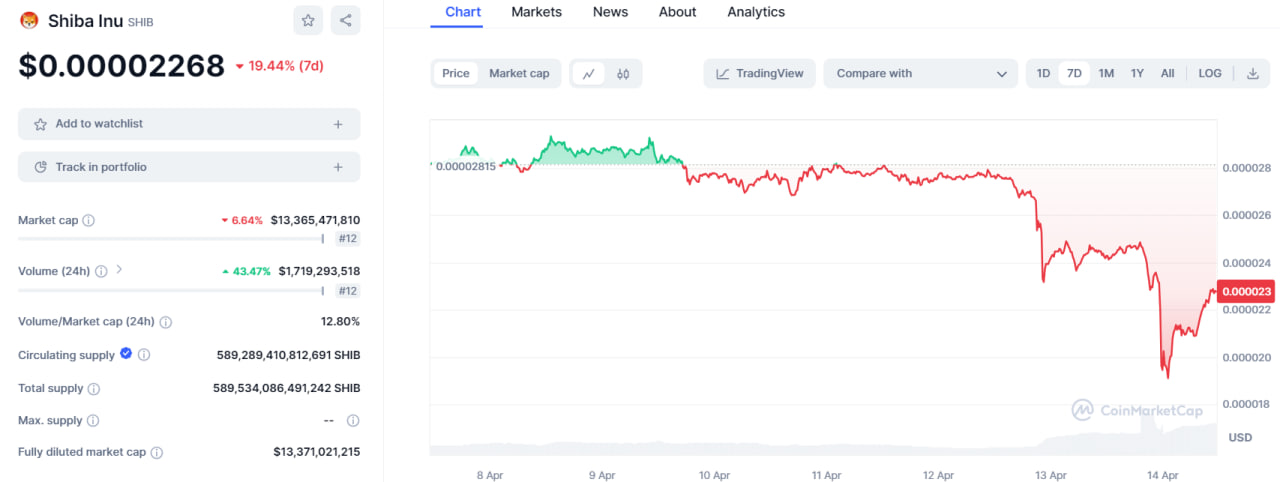Click the Volume rank progress bar

coord(171,291)
